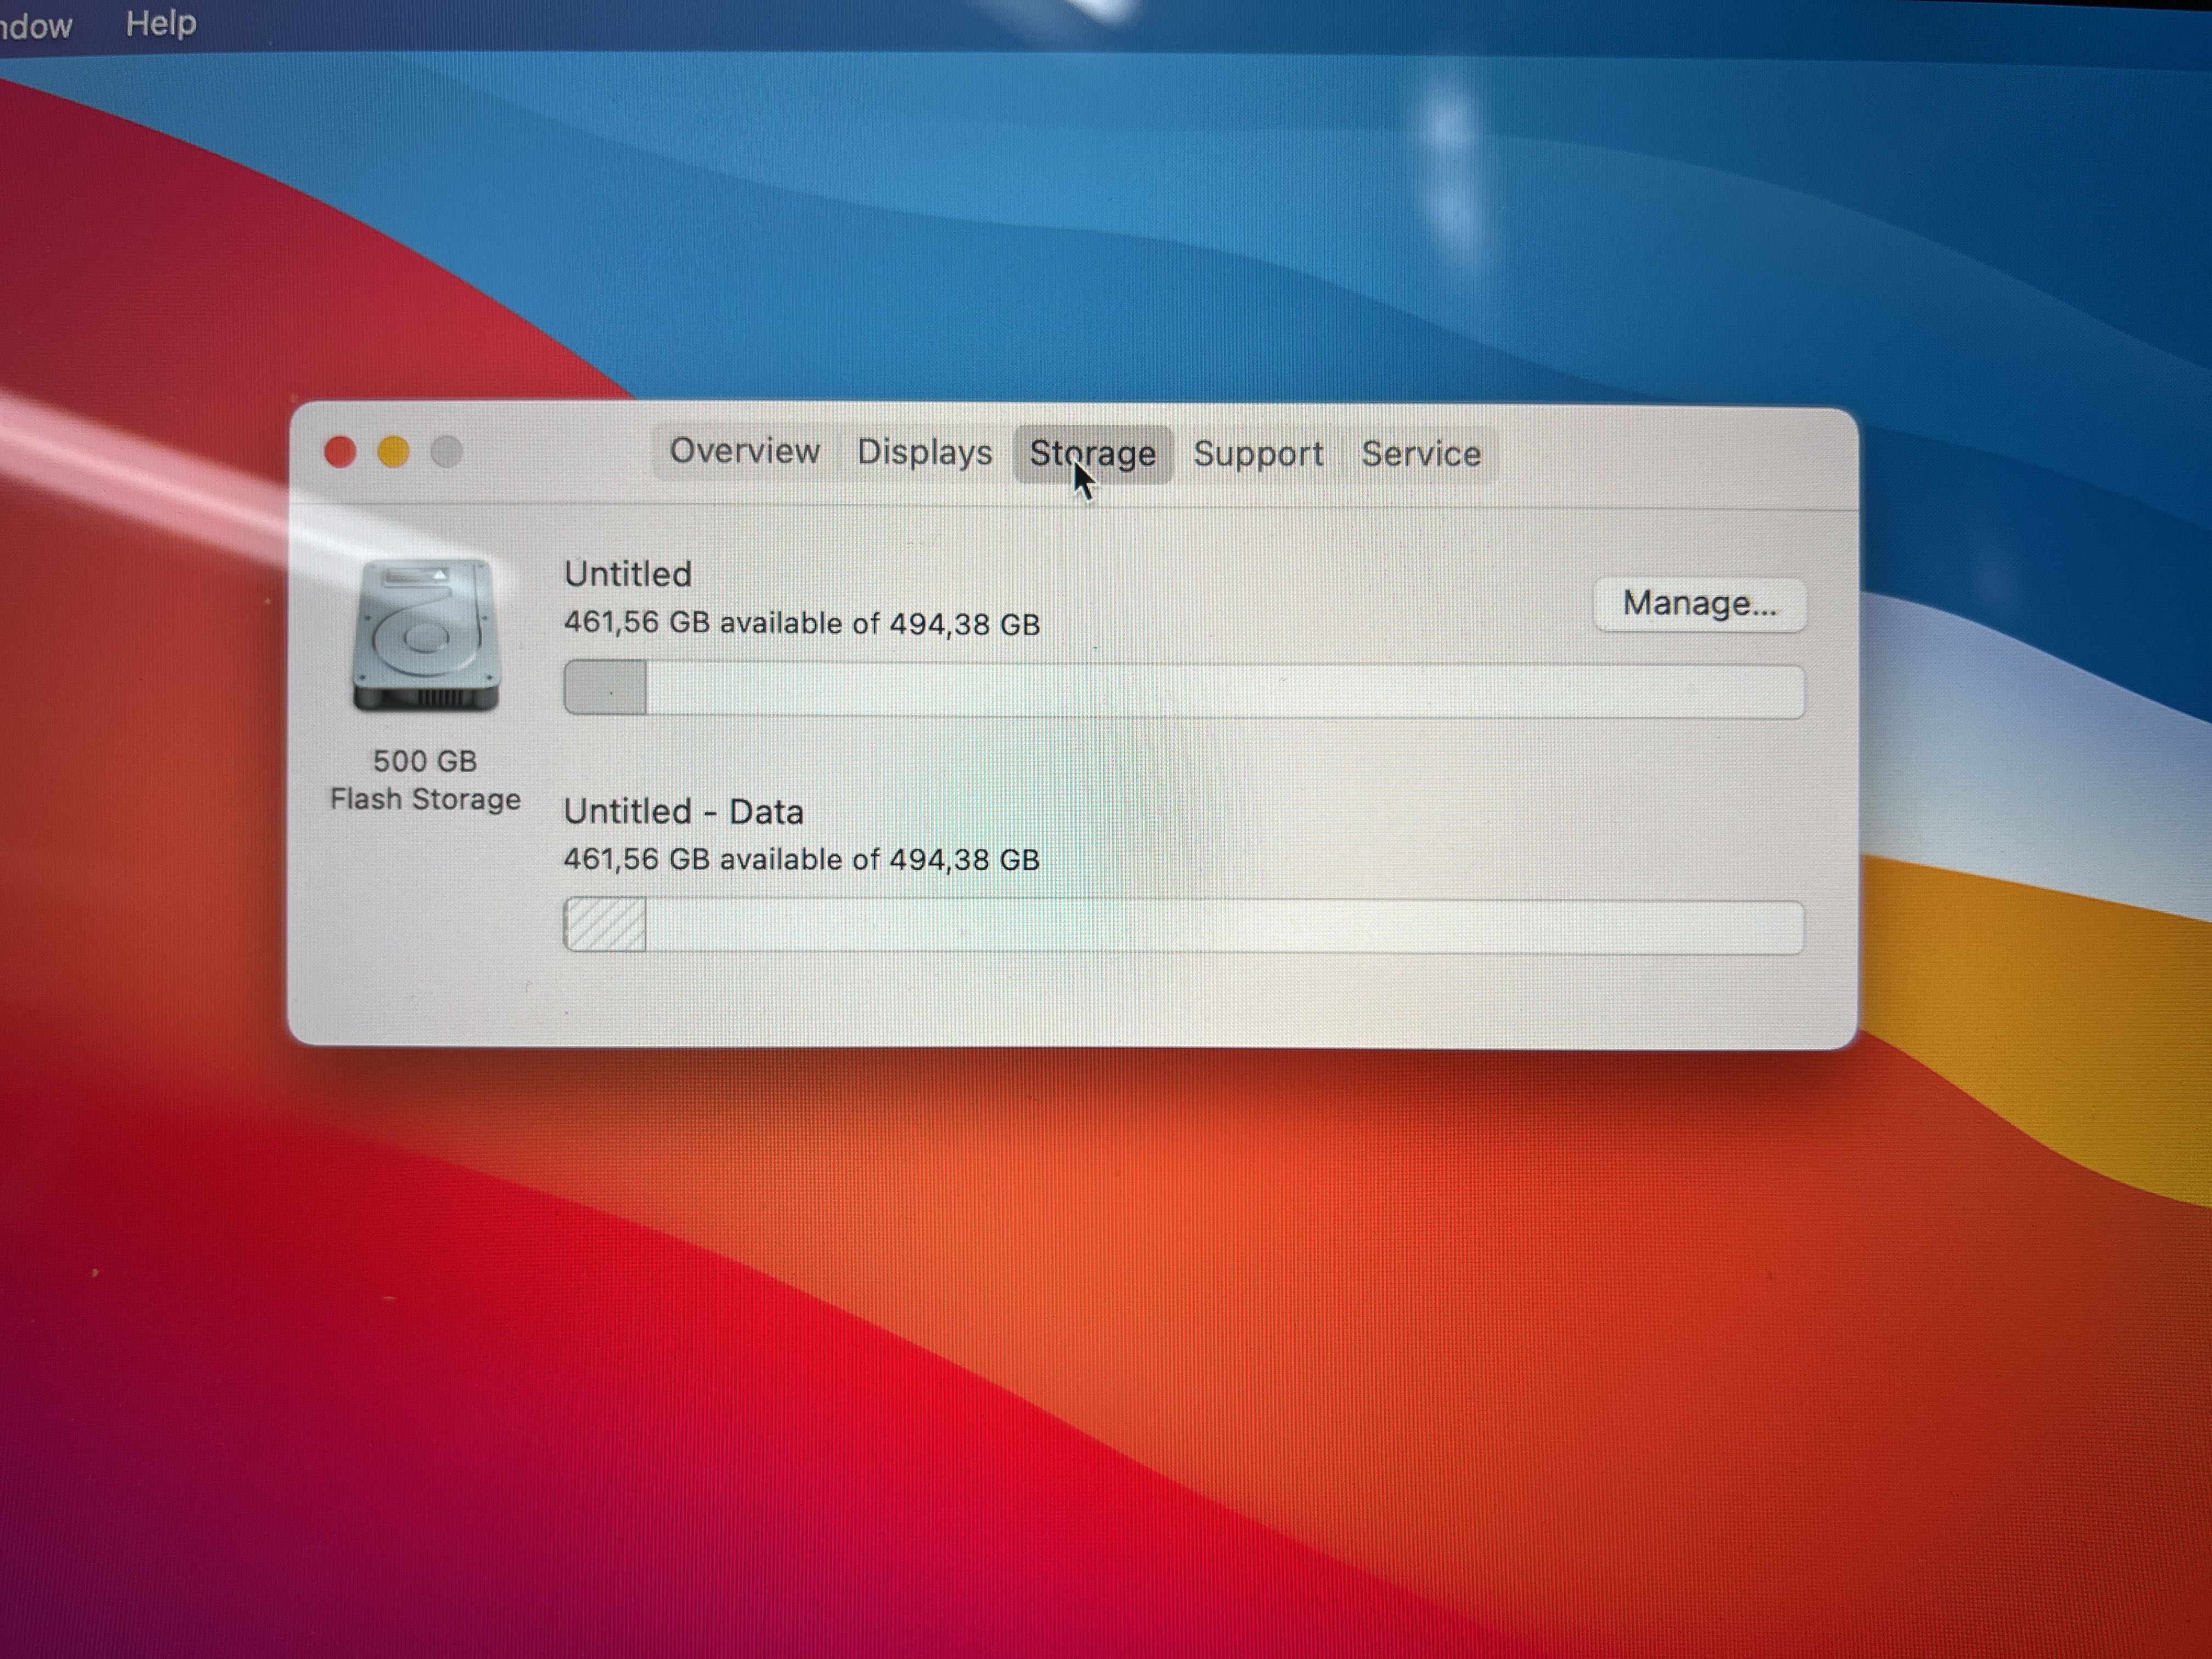
Task: Open the Displays tab
Action: 924,453
